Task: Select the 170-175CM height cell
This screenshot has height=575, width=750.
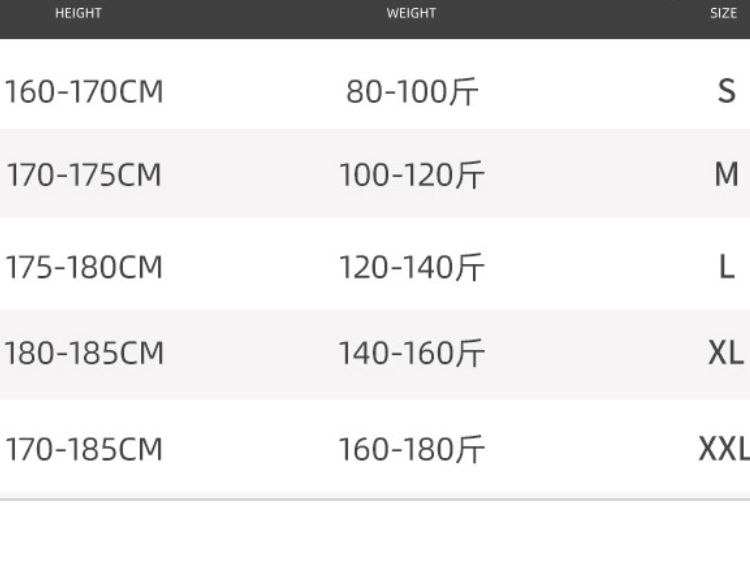Action: (x=84, y=175)
